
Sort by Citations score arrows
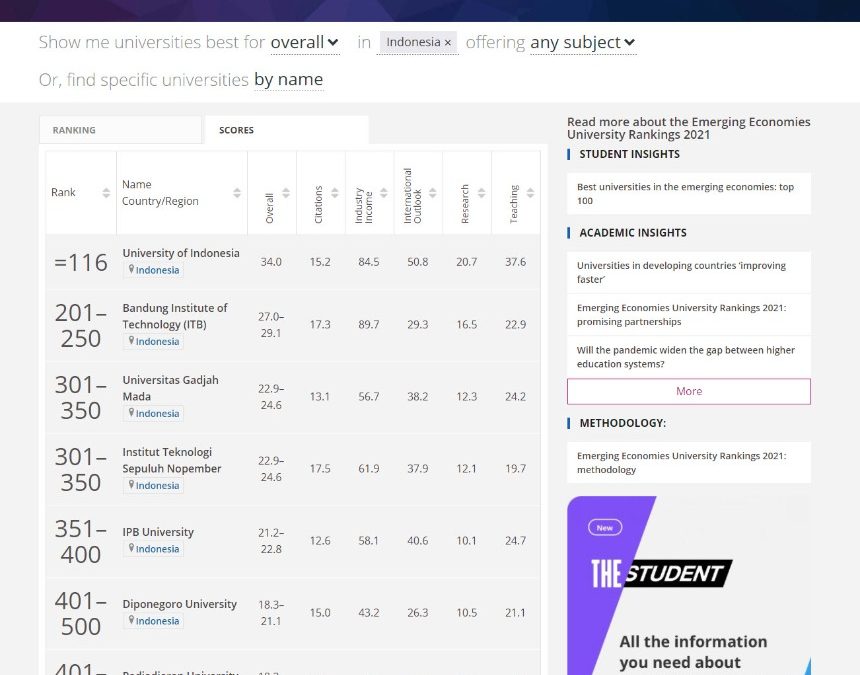point(335,192)
